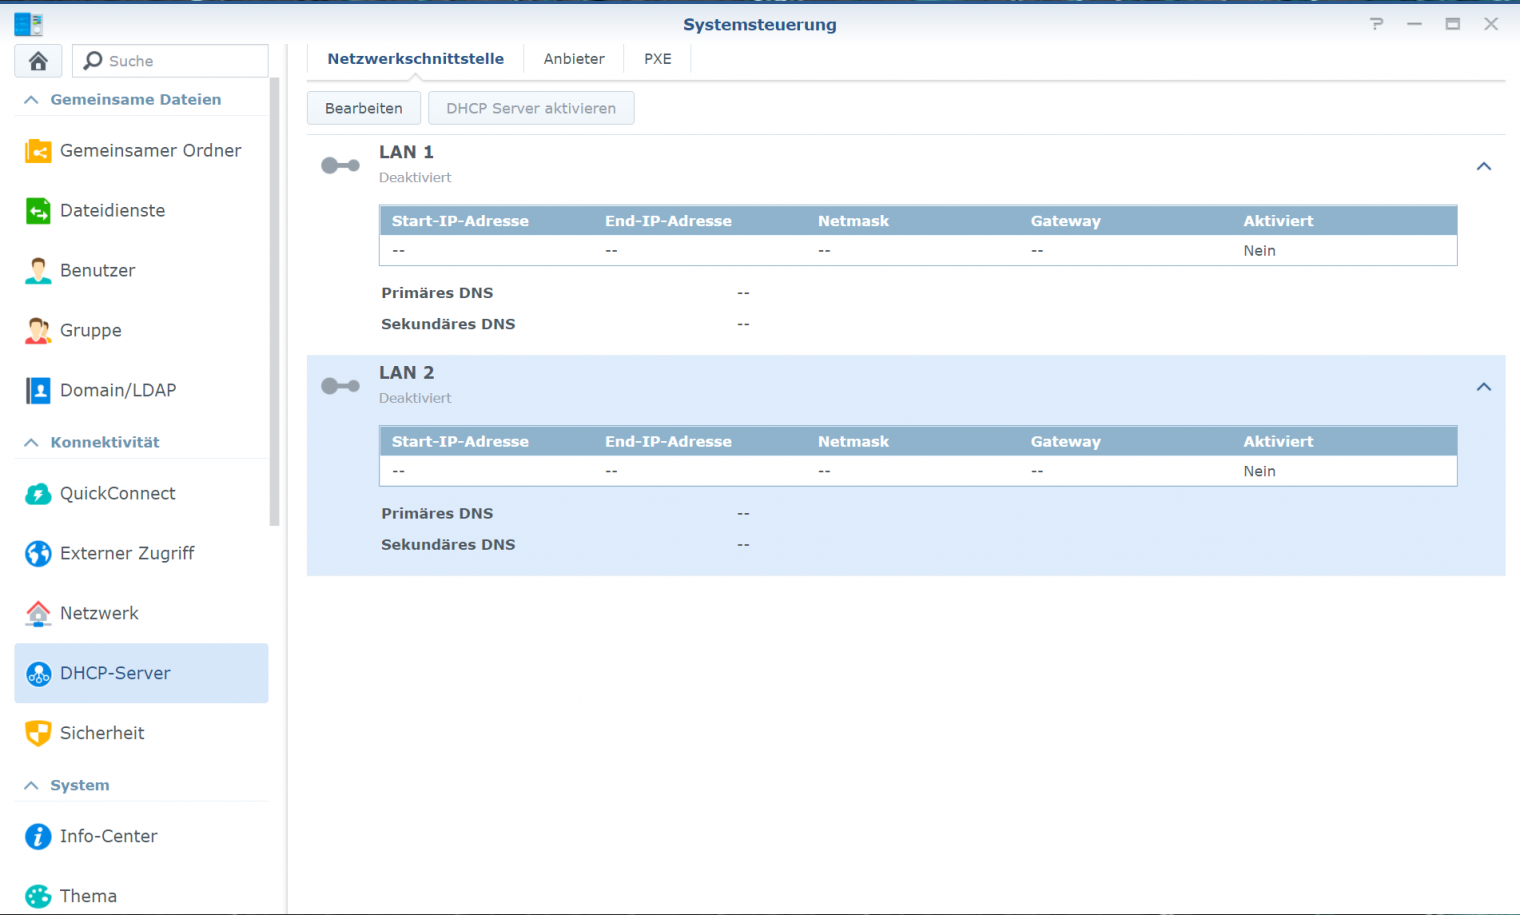This screenshot has width=1520, height=915.
Task: Collapse the LAN 1 section chevron
Action: 1483,166
